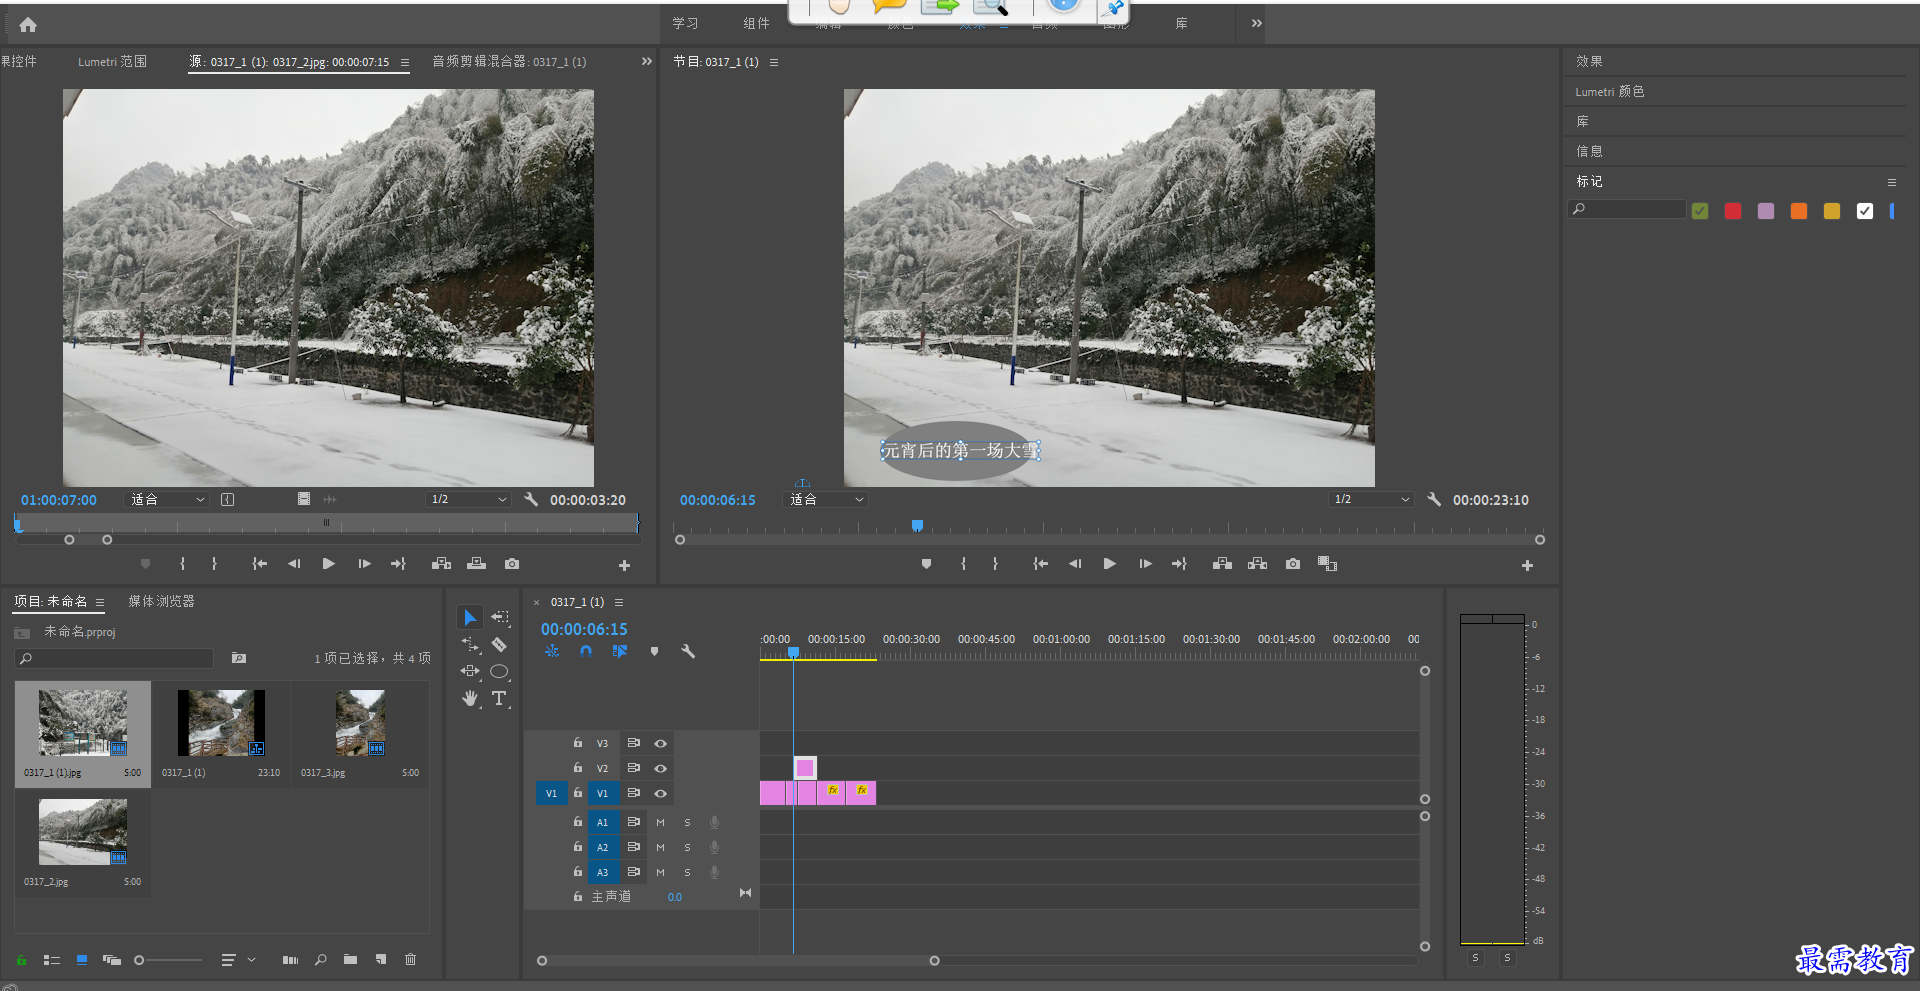1920x991 pixels.
Task: Open Program monitor playback resolution dropdown
Action: click(1371, 499)
